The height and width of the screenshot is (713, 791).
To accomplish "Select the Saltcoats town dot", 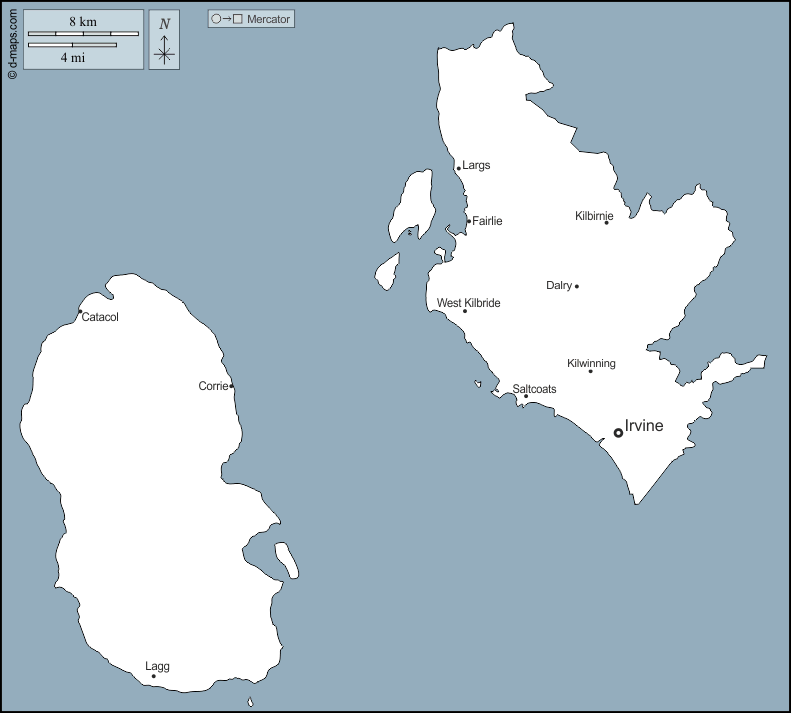I will tap(526, 396).
